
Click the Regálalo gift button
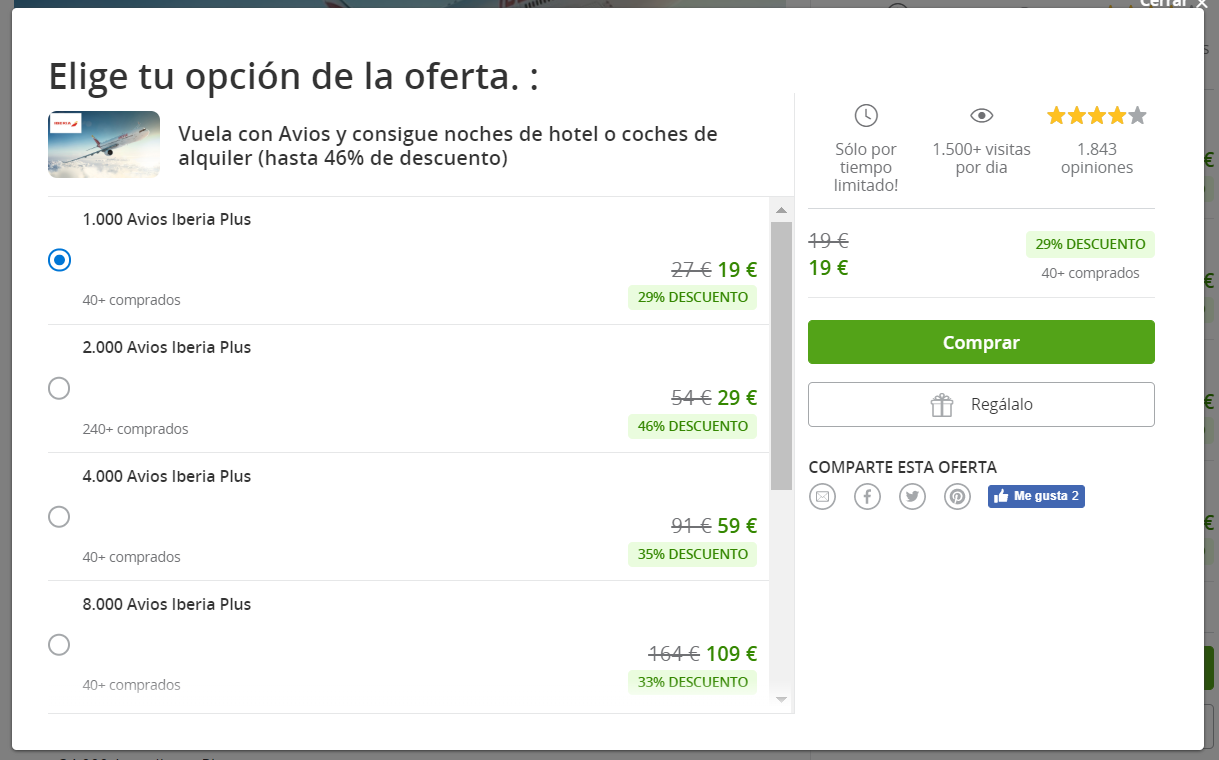point(981,405)
